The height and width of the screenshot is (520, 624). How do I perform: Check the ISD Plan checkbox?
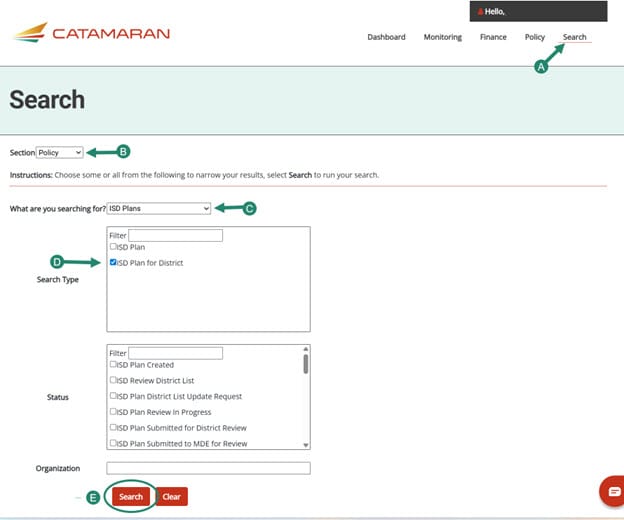coord(113,247)
